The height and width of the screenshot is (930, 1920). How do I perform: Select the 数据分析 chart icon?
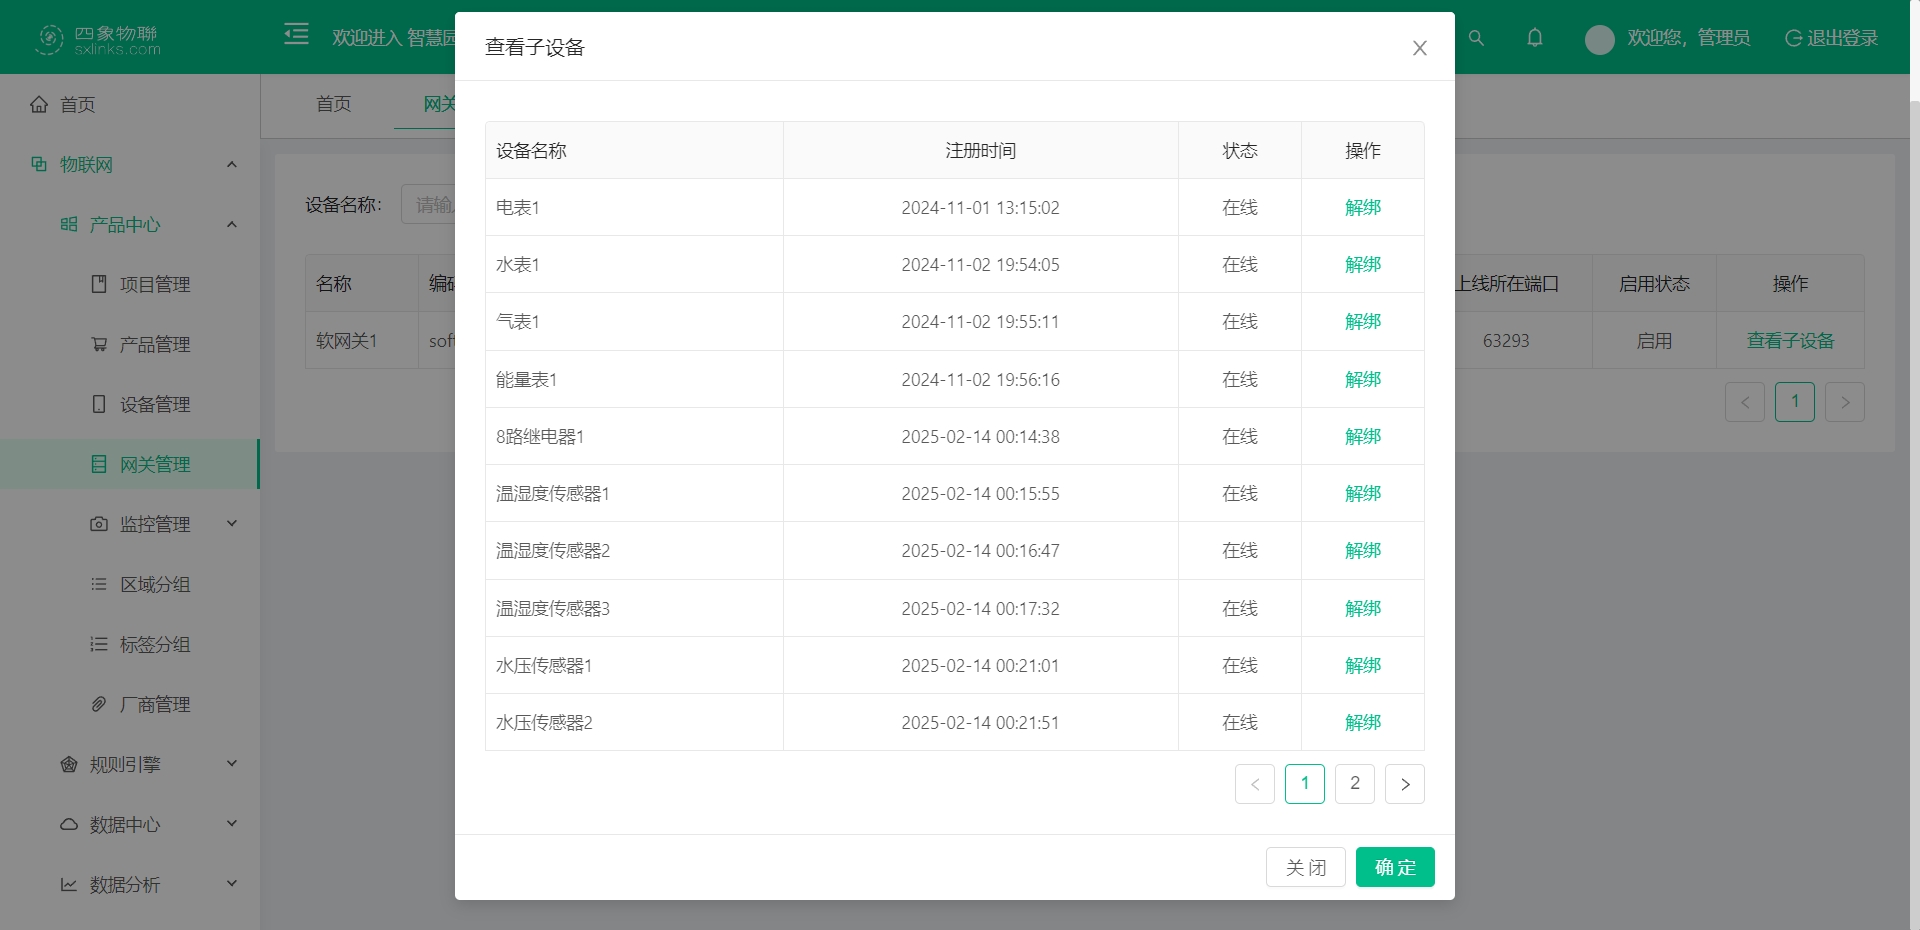[67, 884]
